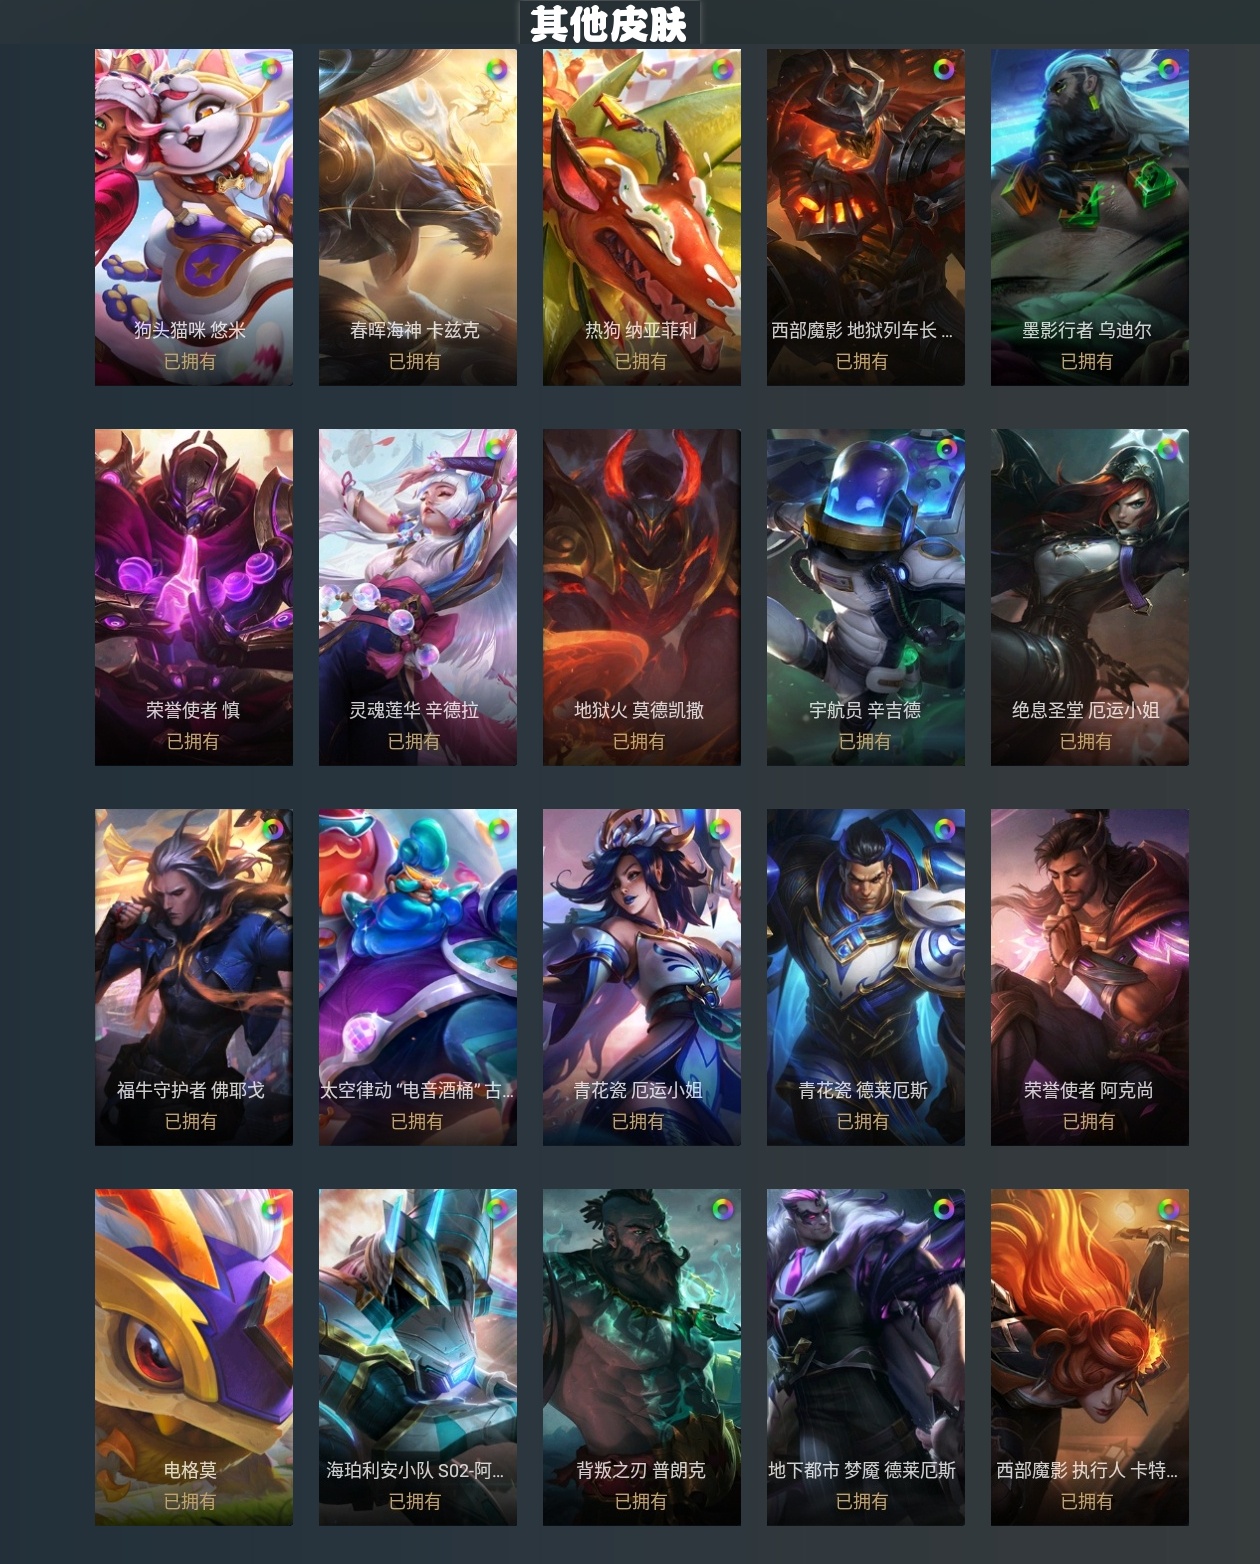Click chroma icon on 热狗 纳亚菲利

pos(721,70)
